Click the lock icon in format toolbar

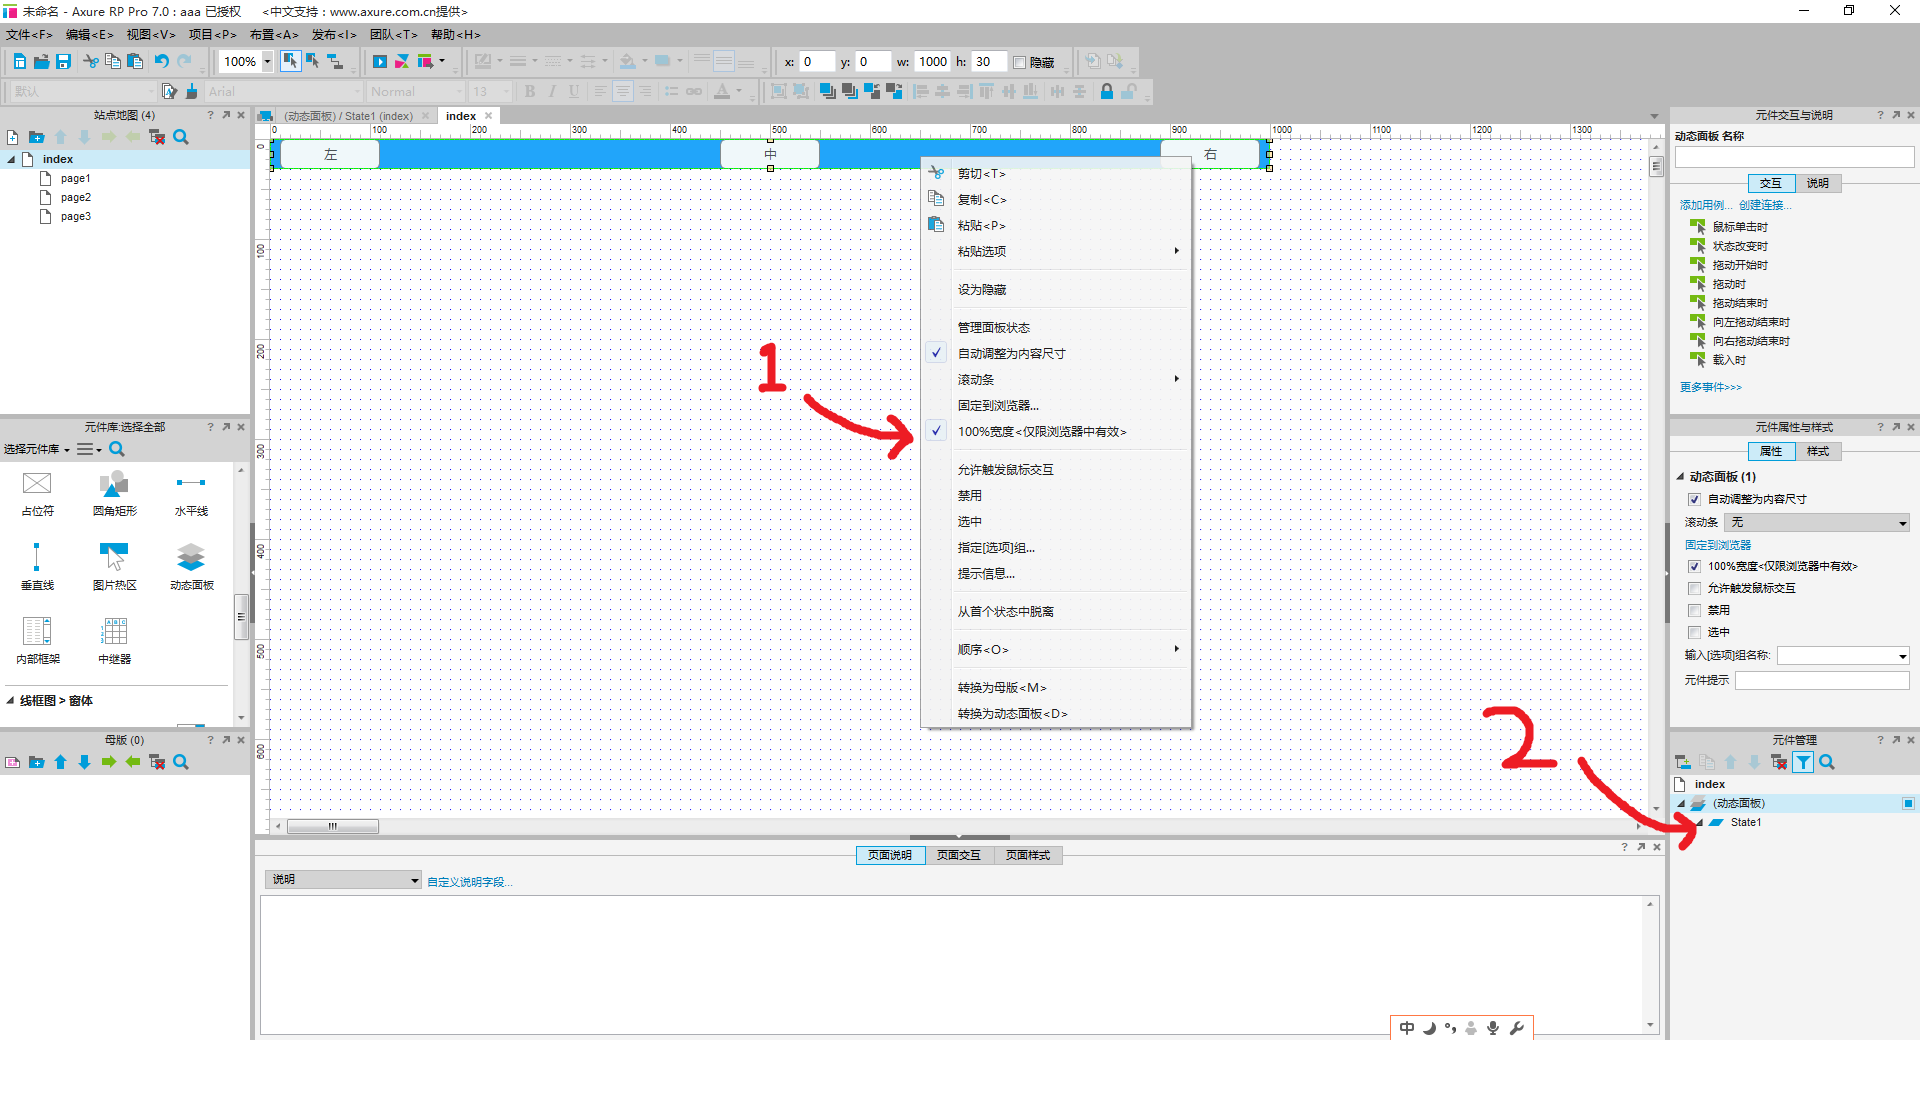tap(1106, 92)
